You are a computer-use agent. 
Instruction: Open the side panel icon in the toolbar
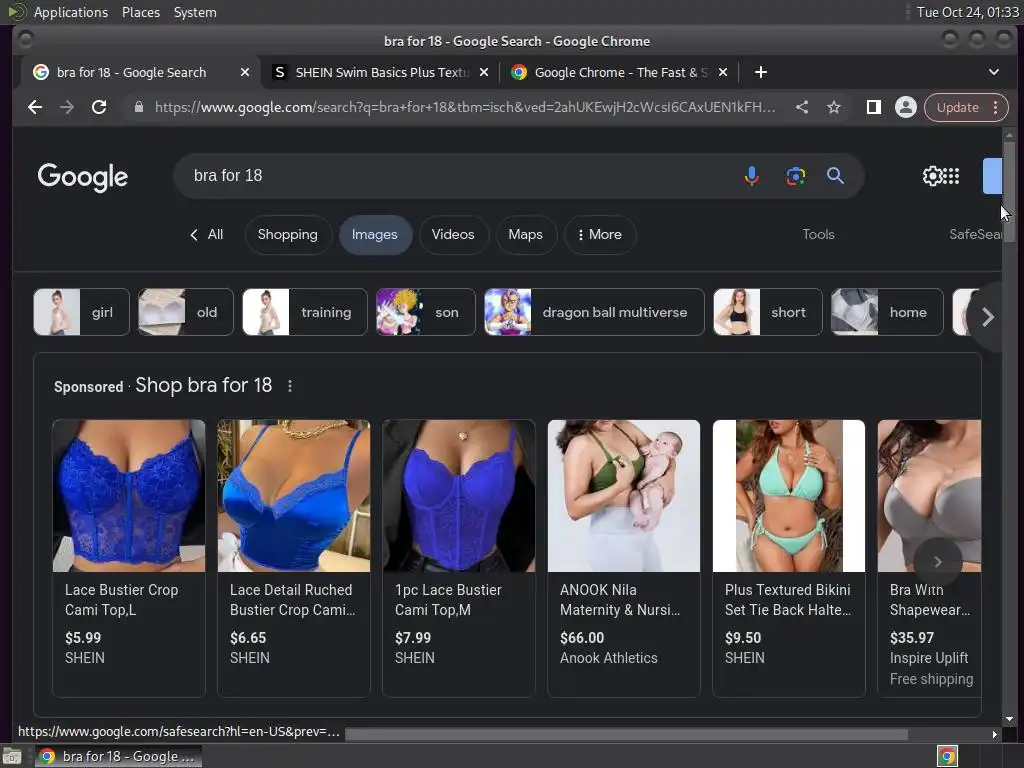[873, 107]
